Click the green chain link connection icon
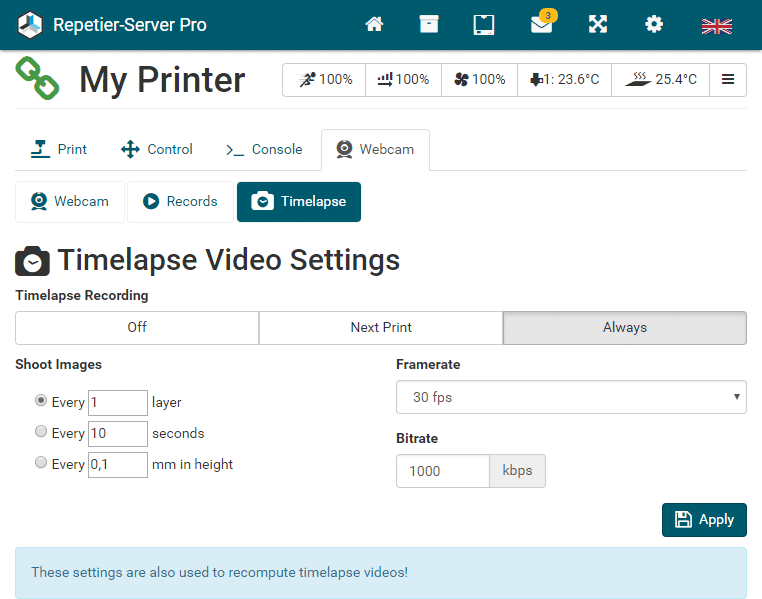The width and height of the screenshot is (762, 599). (x=37, y=78)
